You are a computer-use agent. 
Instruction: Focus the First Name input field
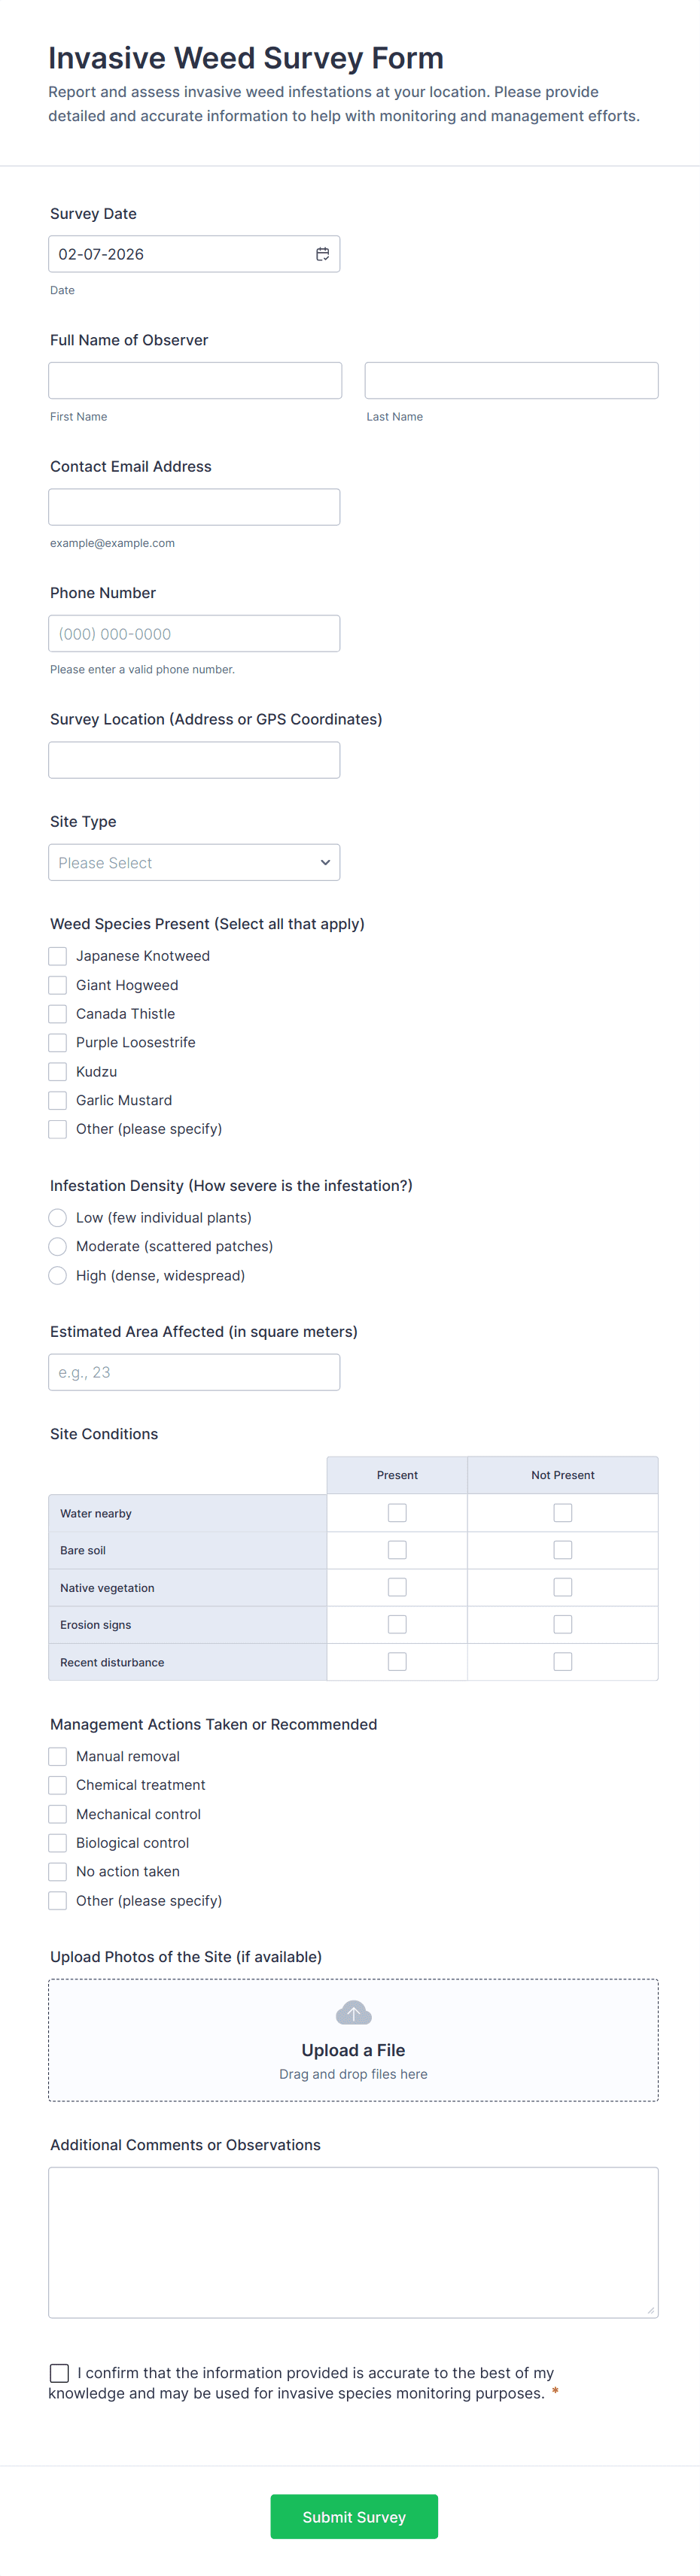point(195,380)
